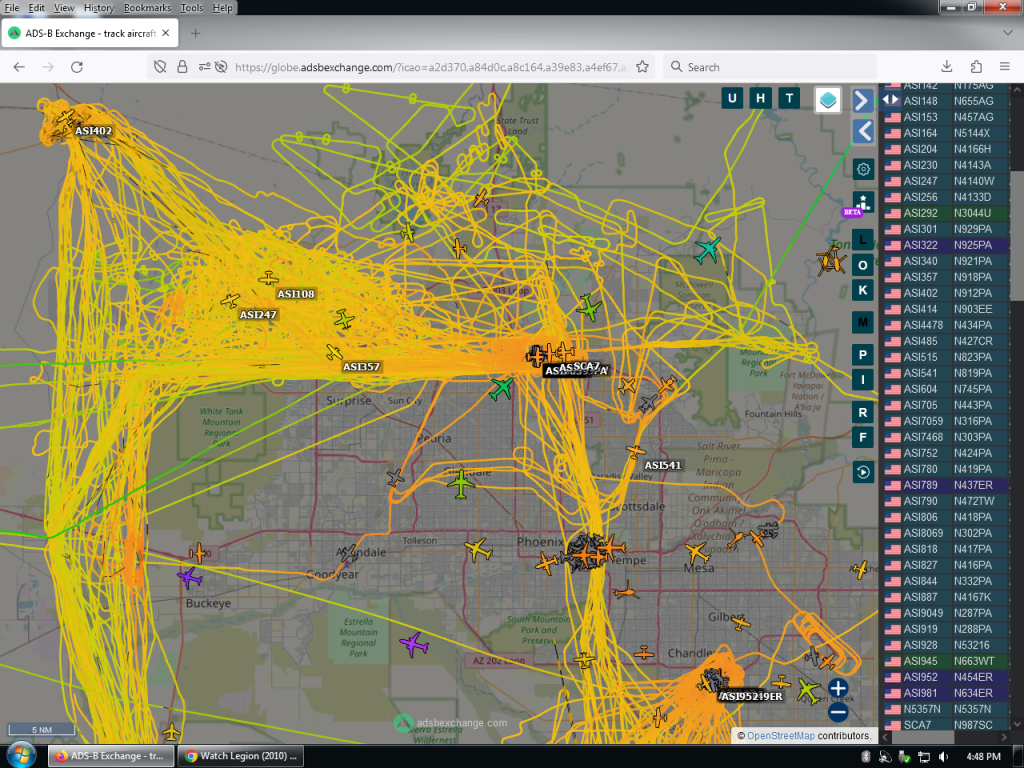Open the OpenStreetMap attribution link
The height and width of the screenshot is (768, 1024).
pyautogui.click(x=780, y=735)
